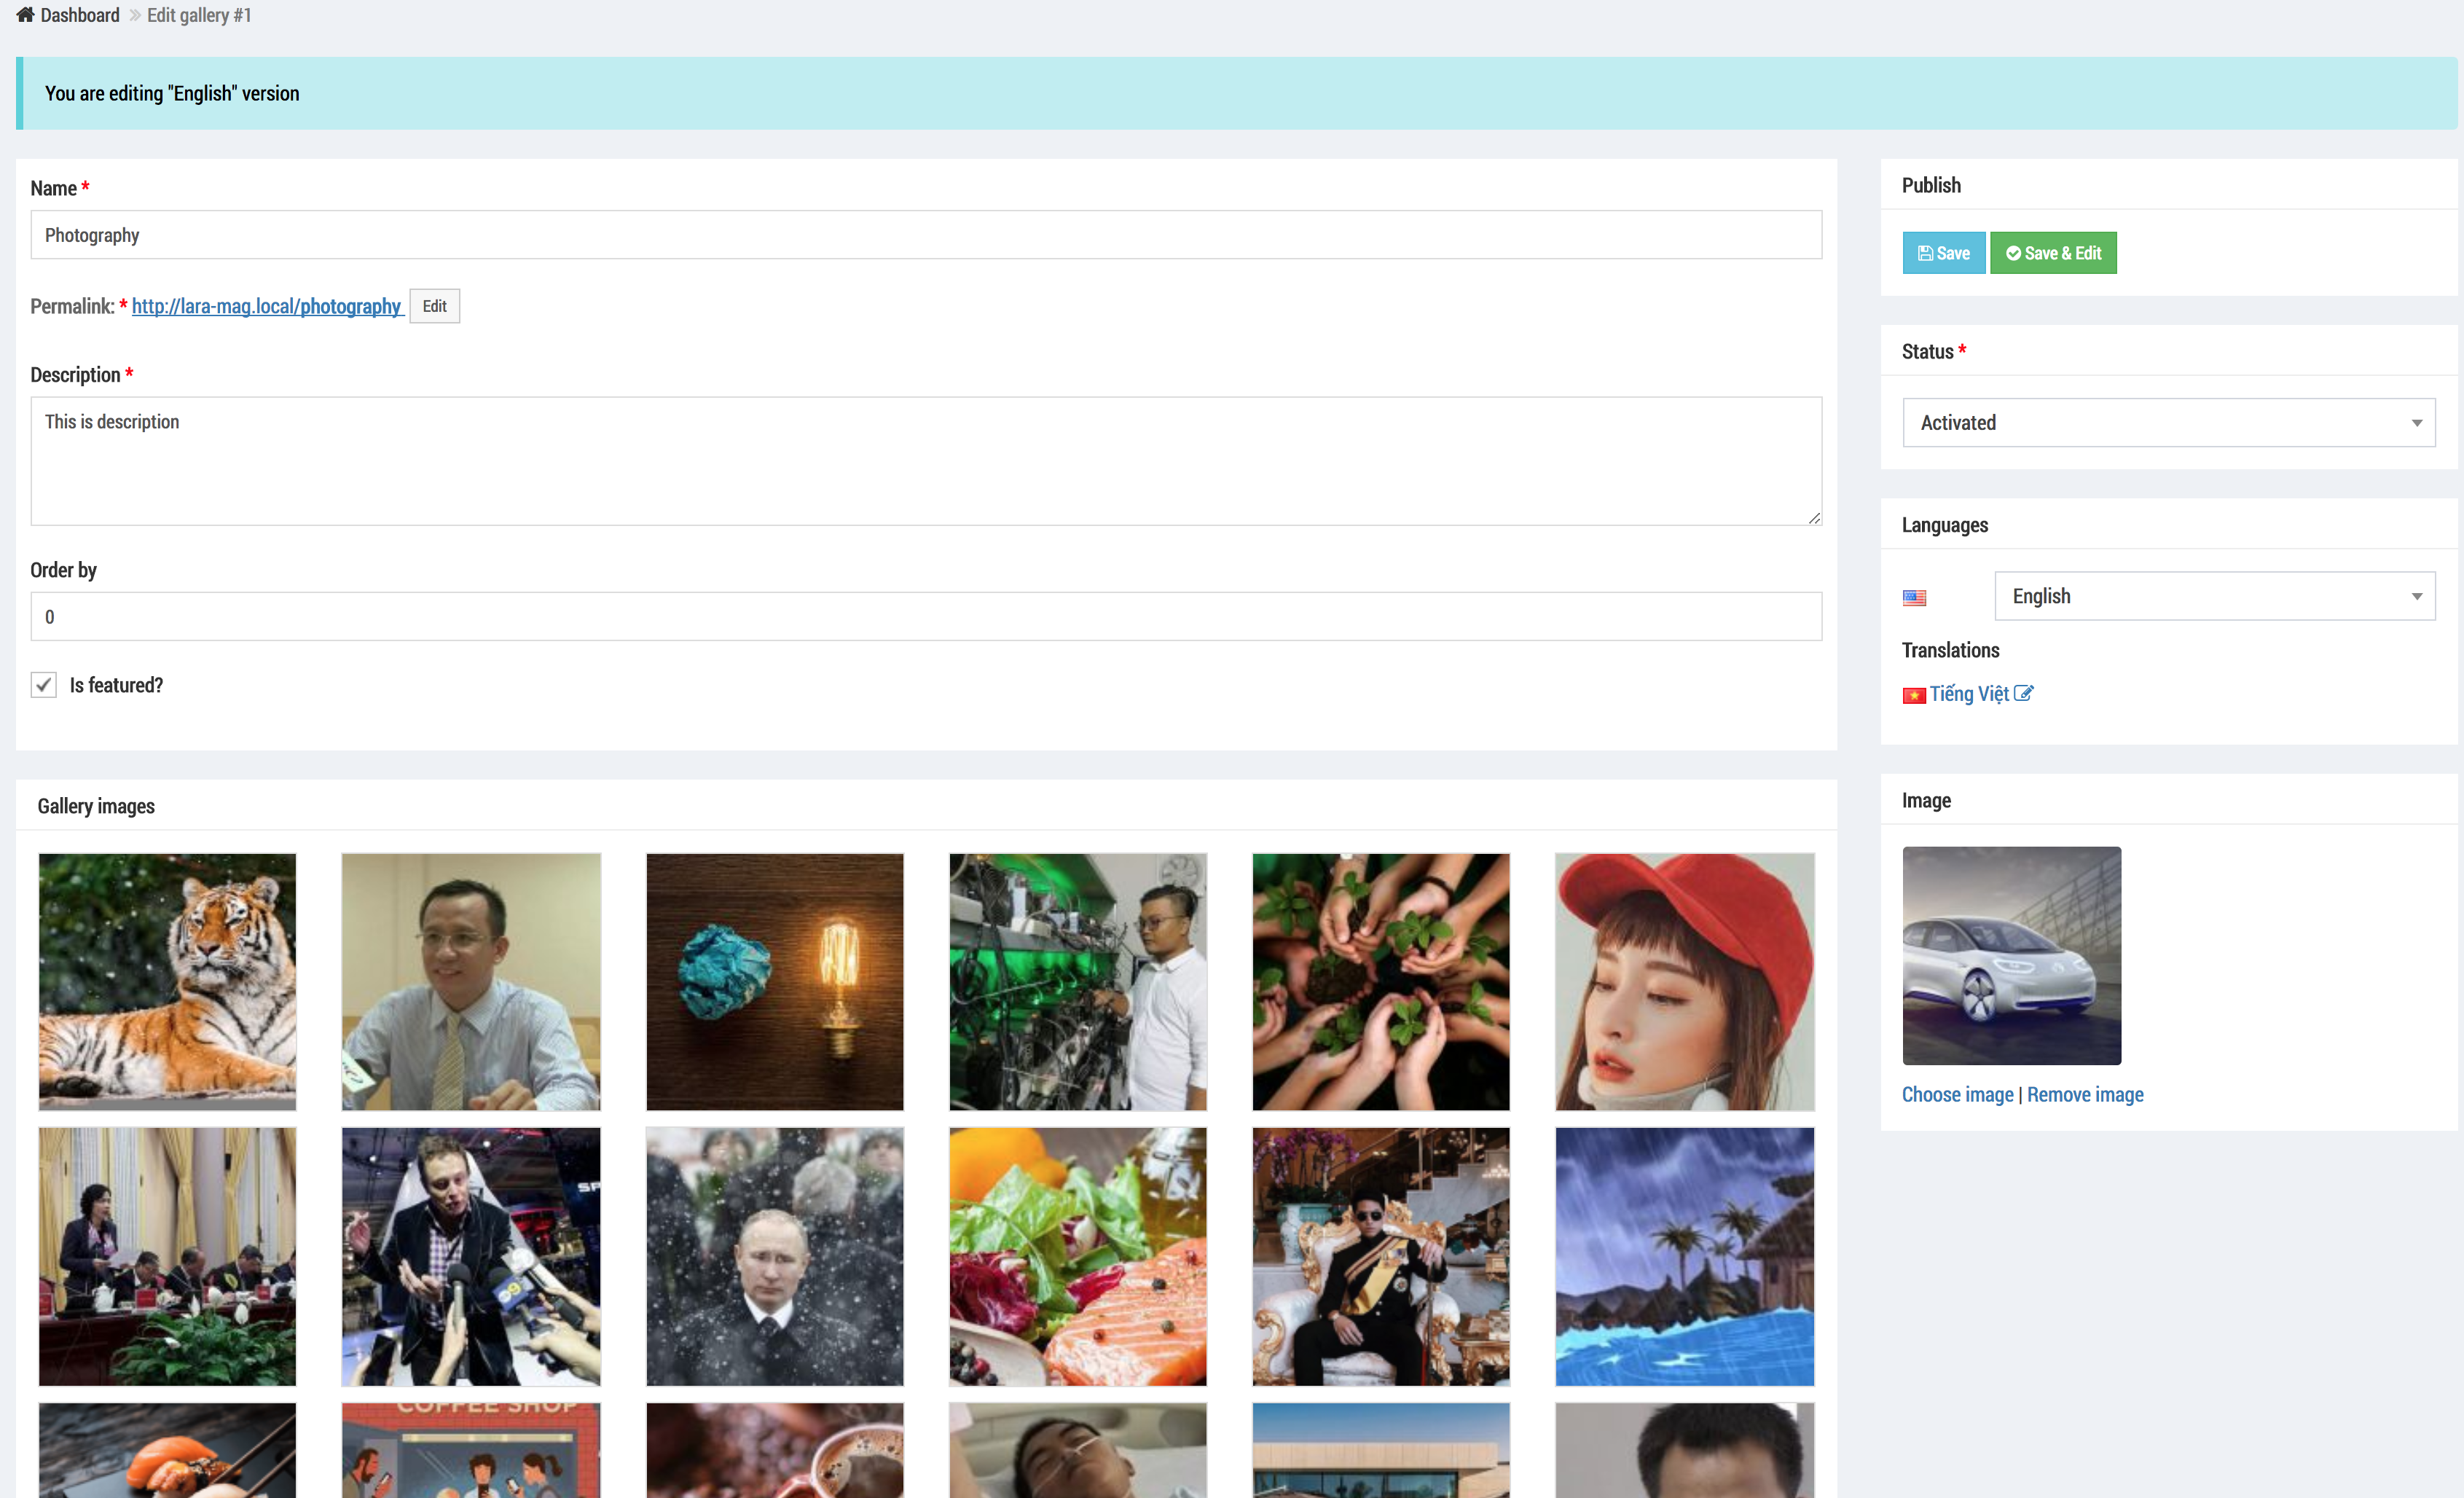Select the tiger gallery thumbnail
This screenshot has height=1498, width=2464.
(x=167, y=981)
